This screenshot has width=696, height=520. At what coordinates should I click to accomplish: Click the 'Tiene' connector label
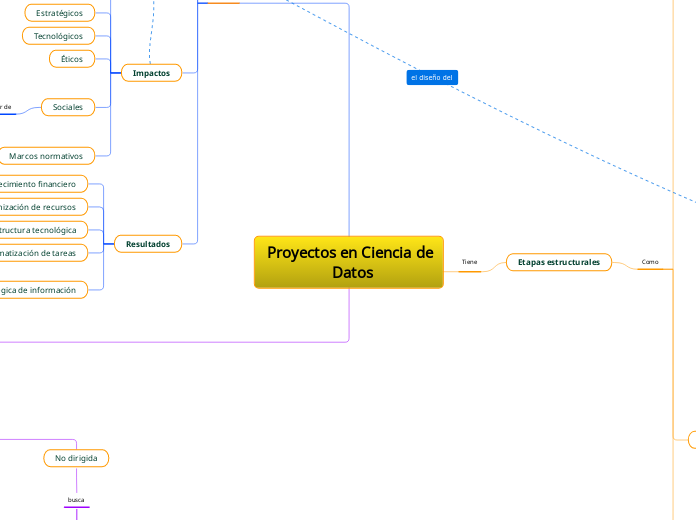tap(469, 262)
